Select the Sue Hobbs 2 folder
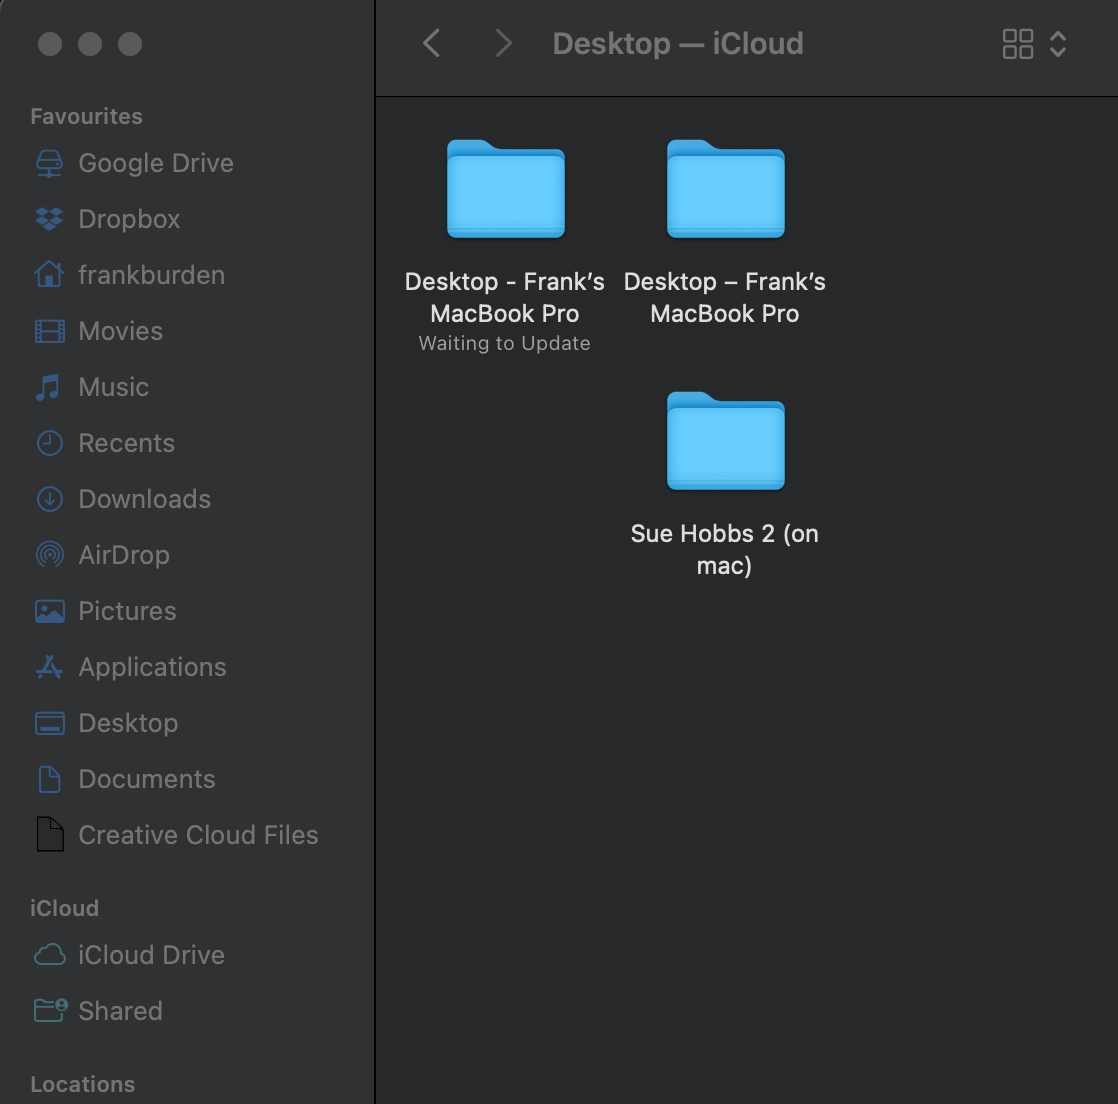 [725, 442]
